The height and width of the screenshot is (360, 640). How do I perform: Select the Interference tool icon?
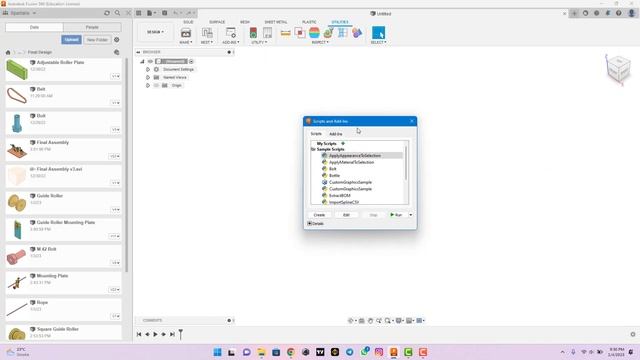[300, 33]
